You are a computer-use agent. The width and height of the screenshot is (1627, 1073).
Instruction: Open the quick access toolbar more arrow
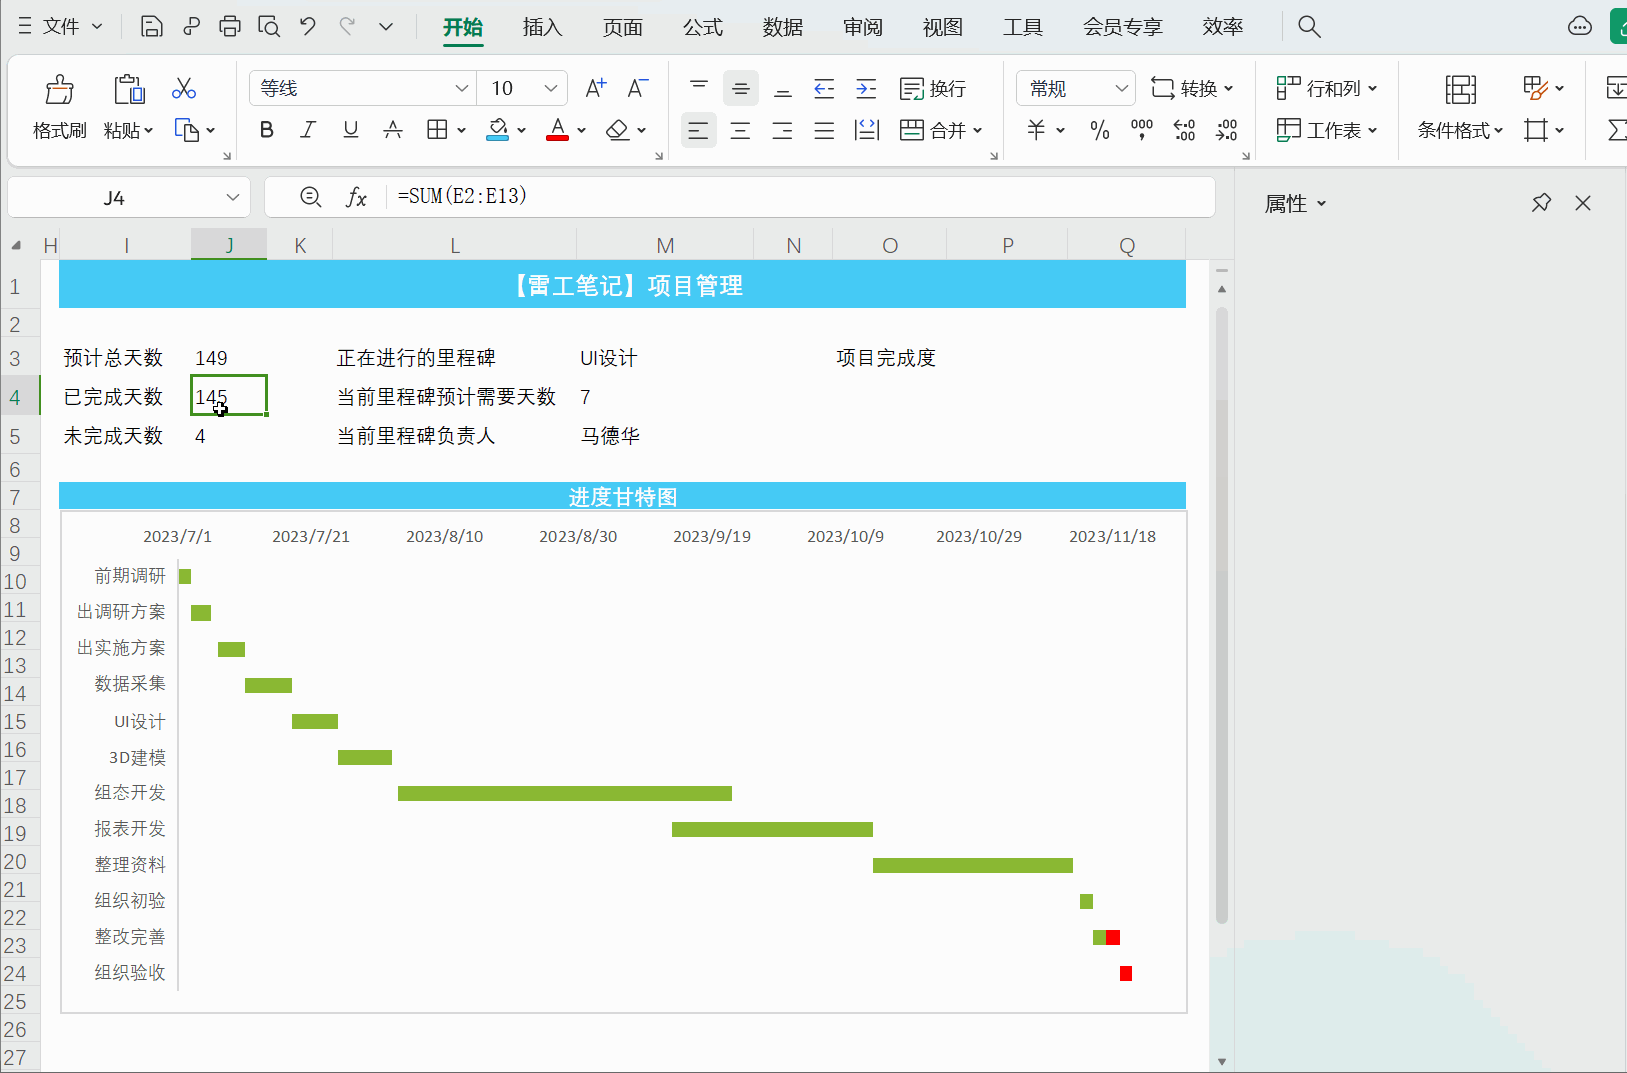click(x=386, y=27)
